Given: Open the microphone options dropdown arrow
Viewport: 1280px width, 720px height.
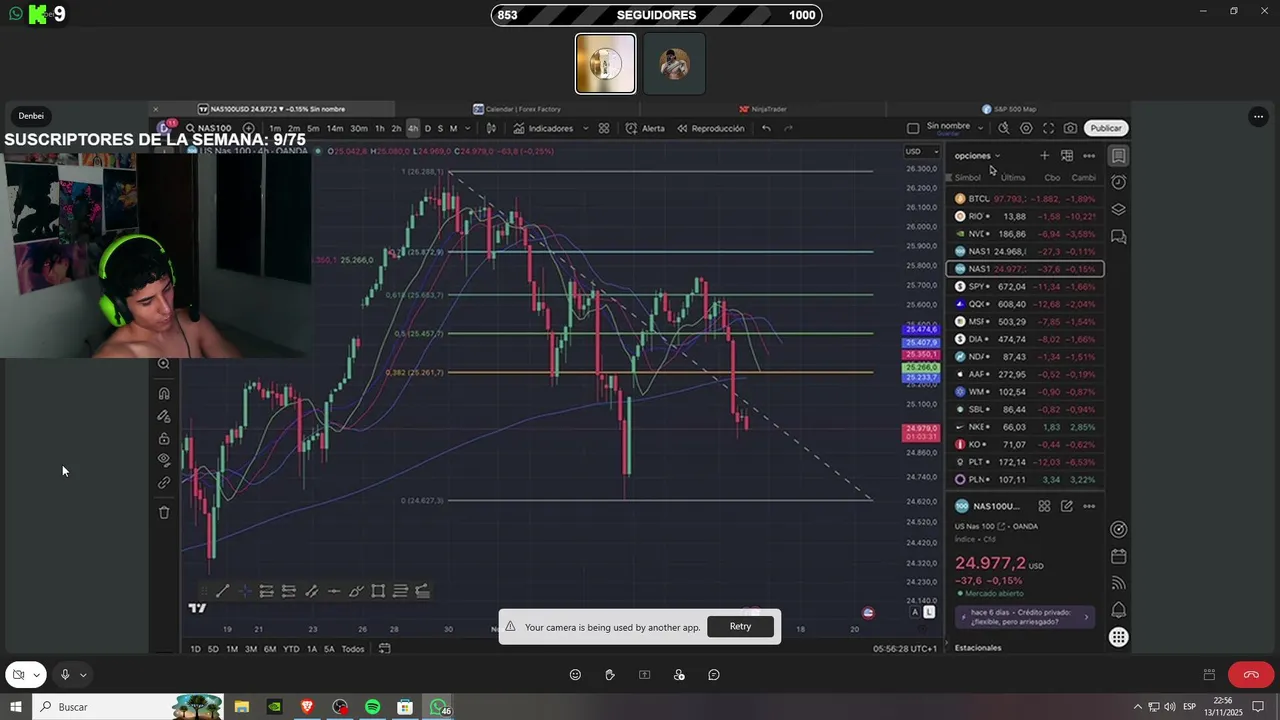Looking at the screenshot, I should [x=83, y=675].
